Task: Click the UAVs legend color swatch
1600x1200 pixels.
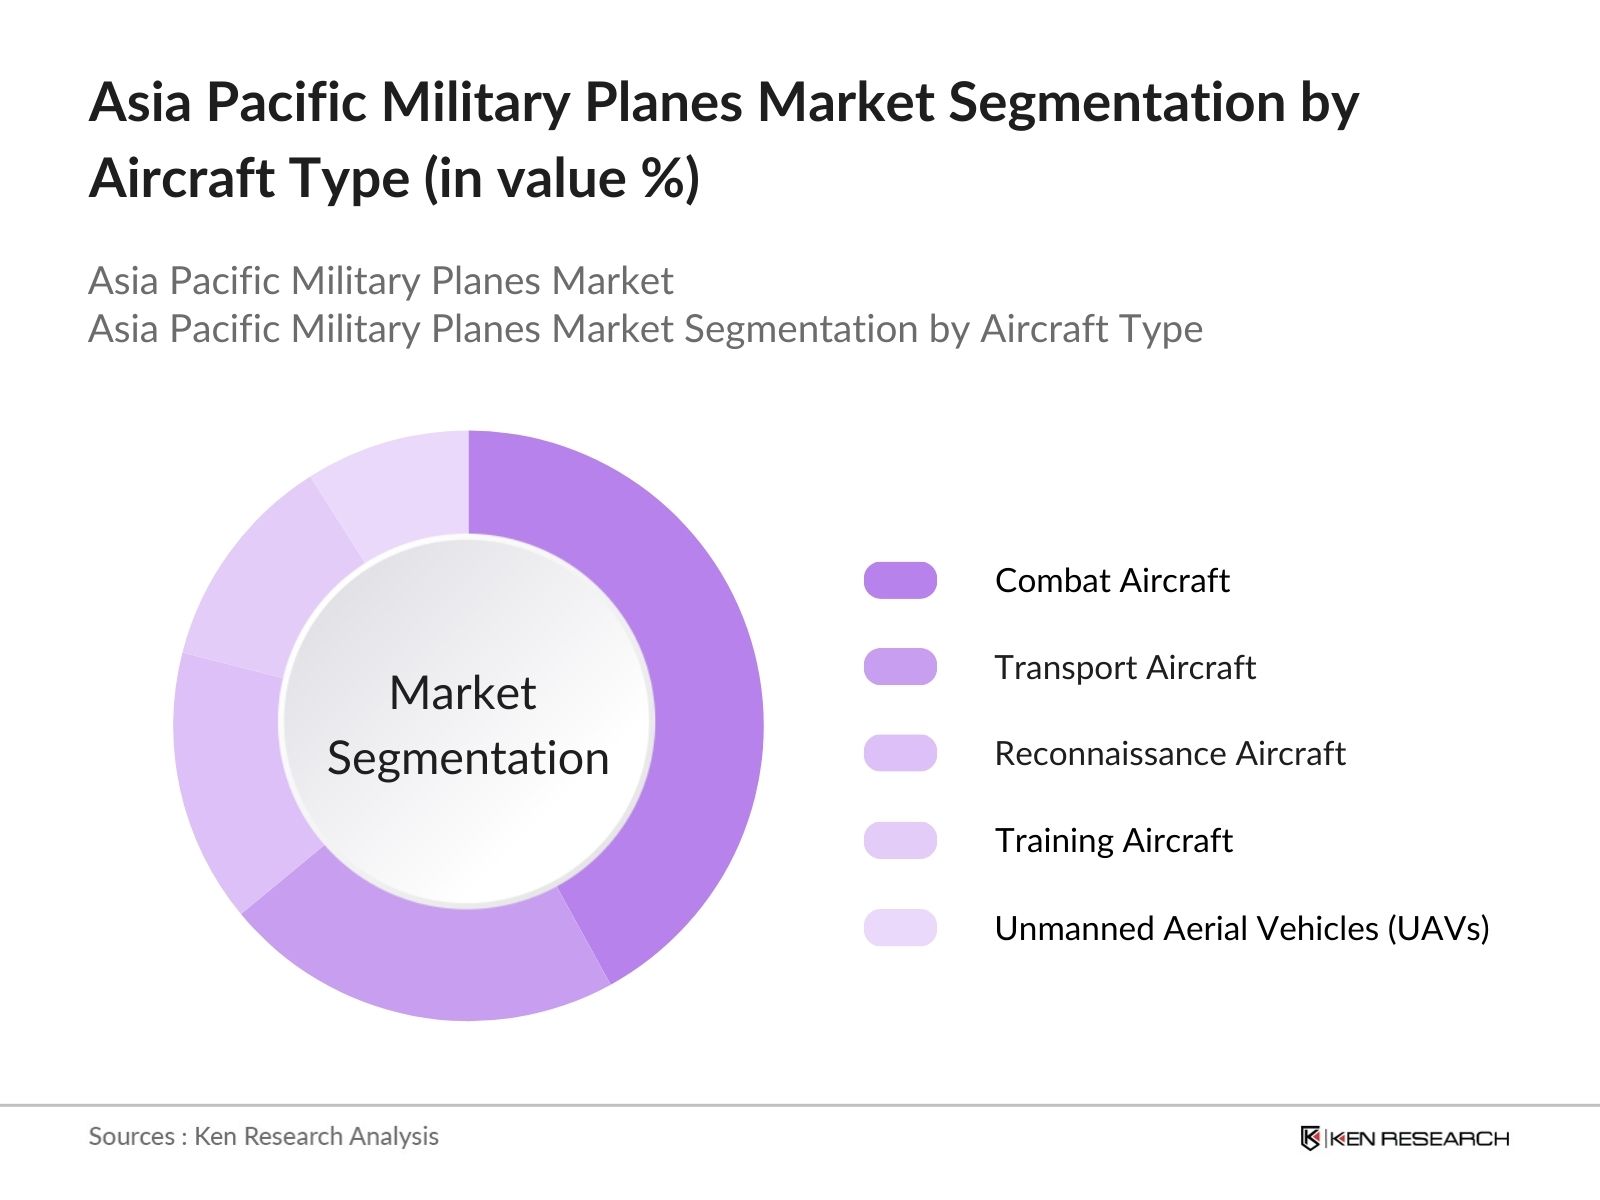Action: point(900,928)
